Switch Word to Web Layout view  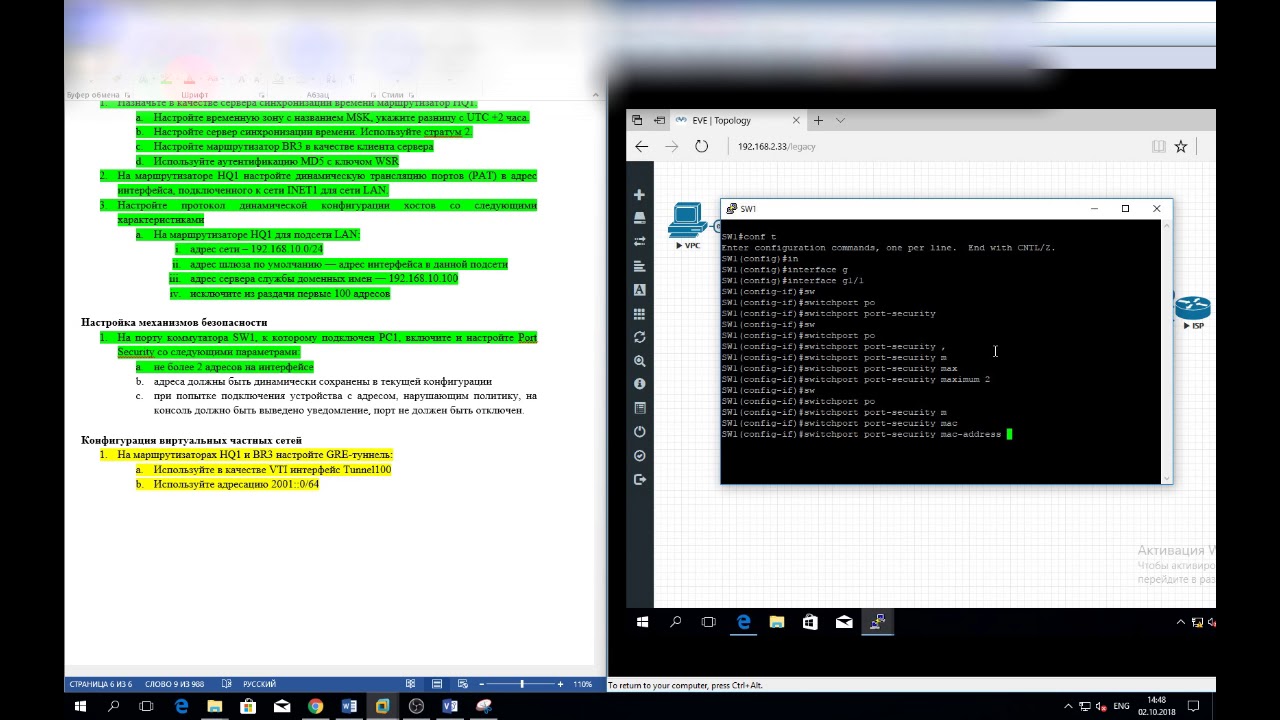pos(463,684)
